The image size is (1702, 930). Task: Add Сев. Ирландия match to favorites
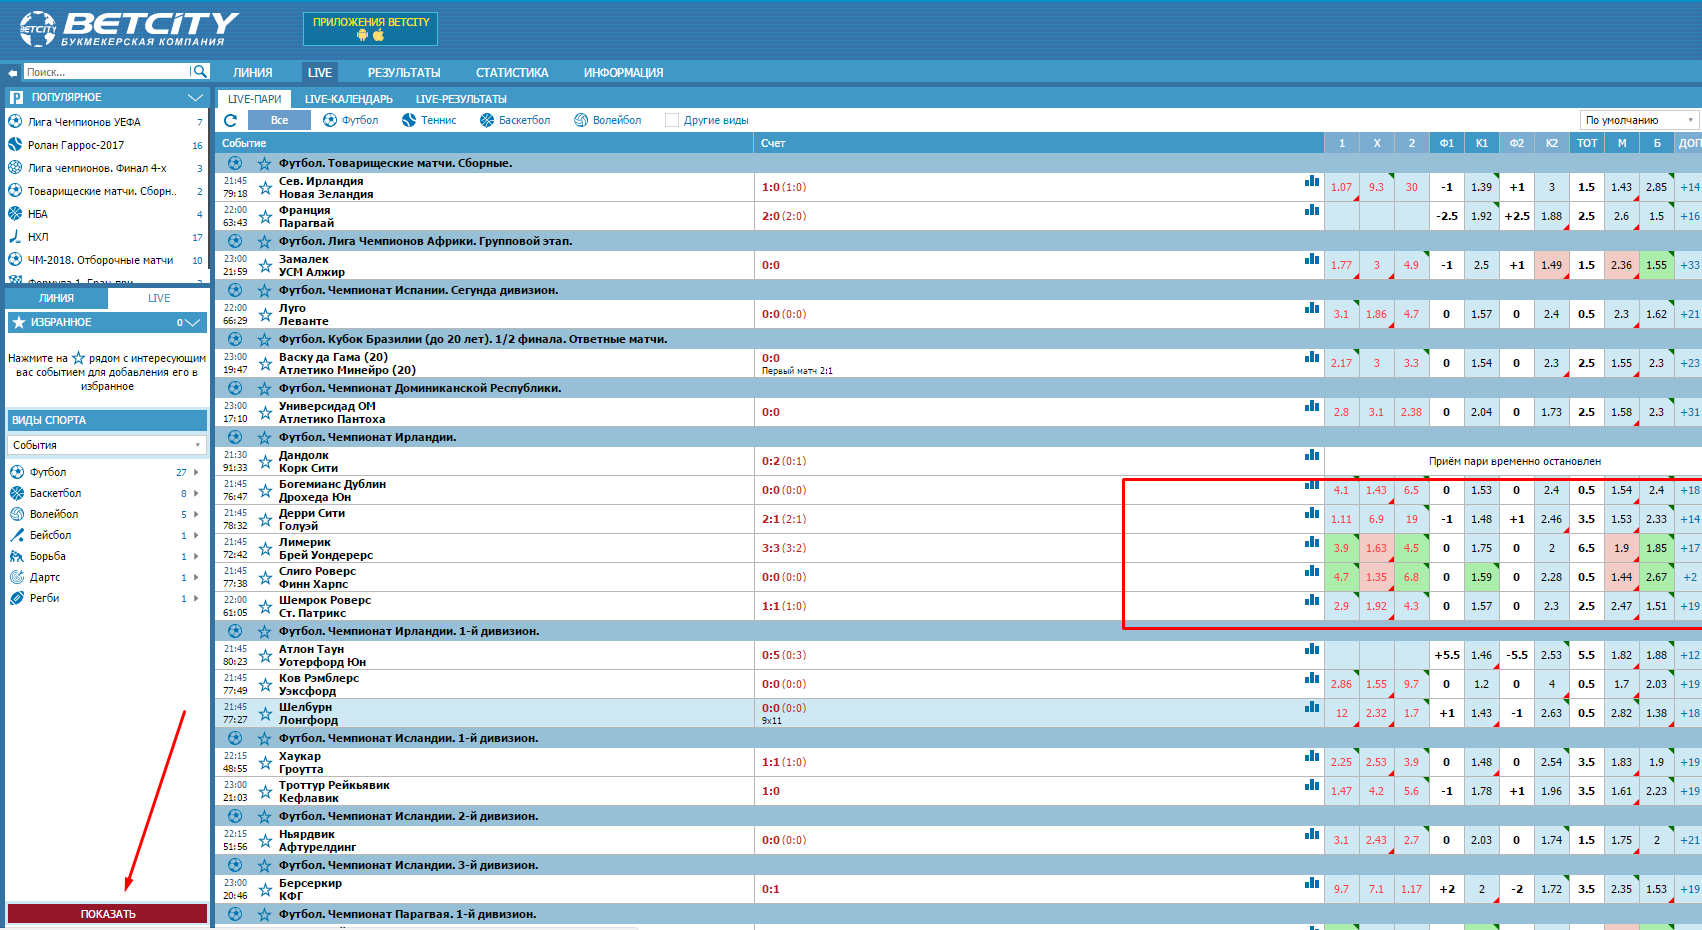point(265,187)
